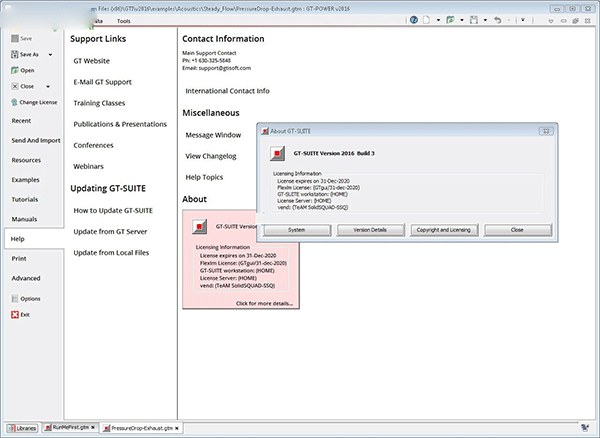The height and width of the screenshot is (438, 600).
Task: Click the Options icon in the left menu
Action: (15, 298)
